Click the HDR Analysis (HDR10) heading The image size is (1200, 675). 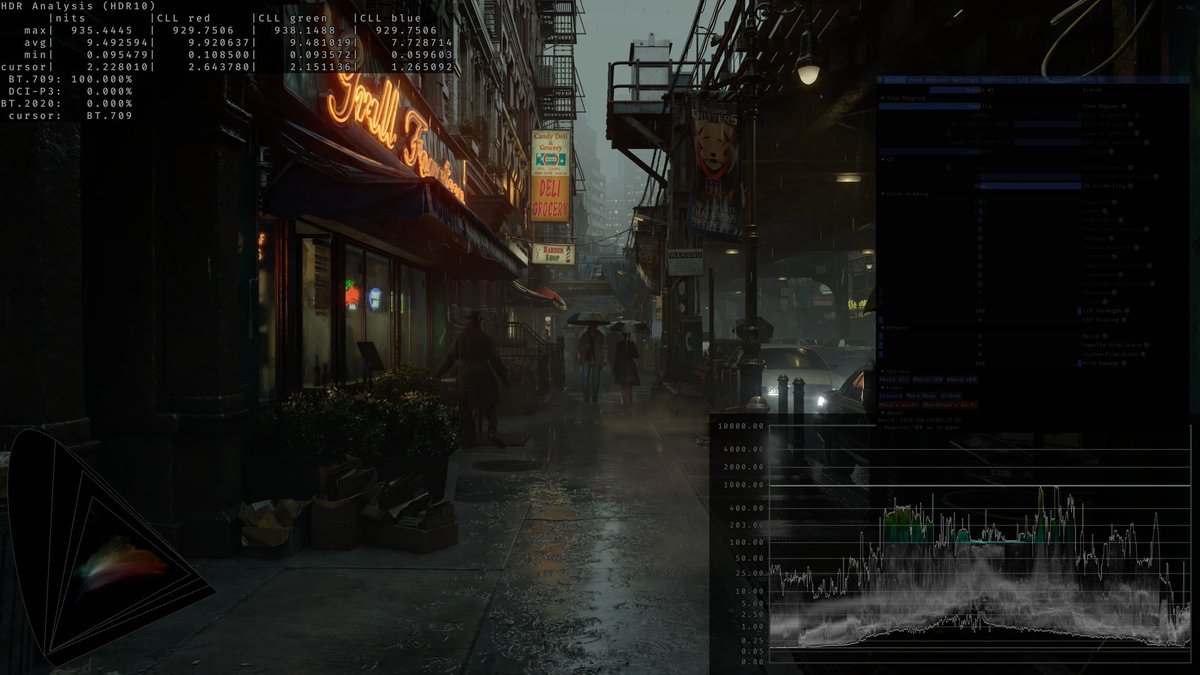[x=78, y=6]
